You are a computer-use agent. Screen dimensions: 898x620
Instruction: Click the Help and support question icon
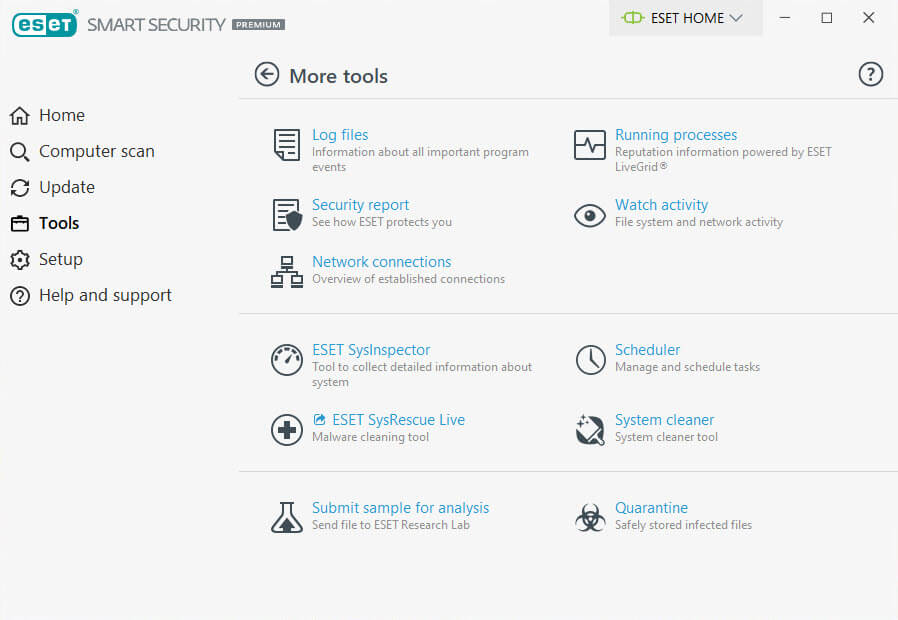point(20,296)
